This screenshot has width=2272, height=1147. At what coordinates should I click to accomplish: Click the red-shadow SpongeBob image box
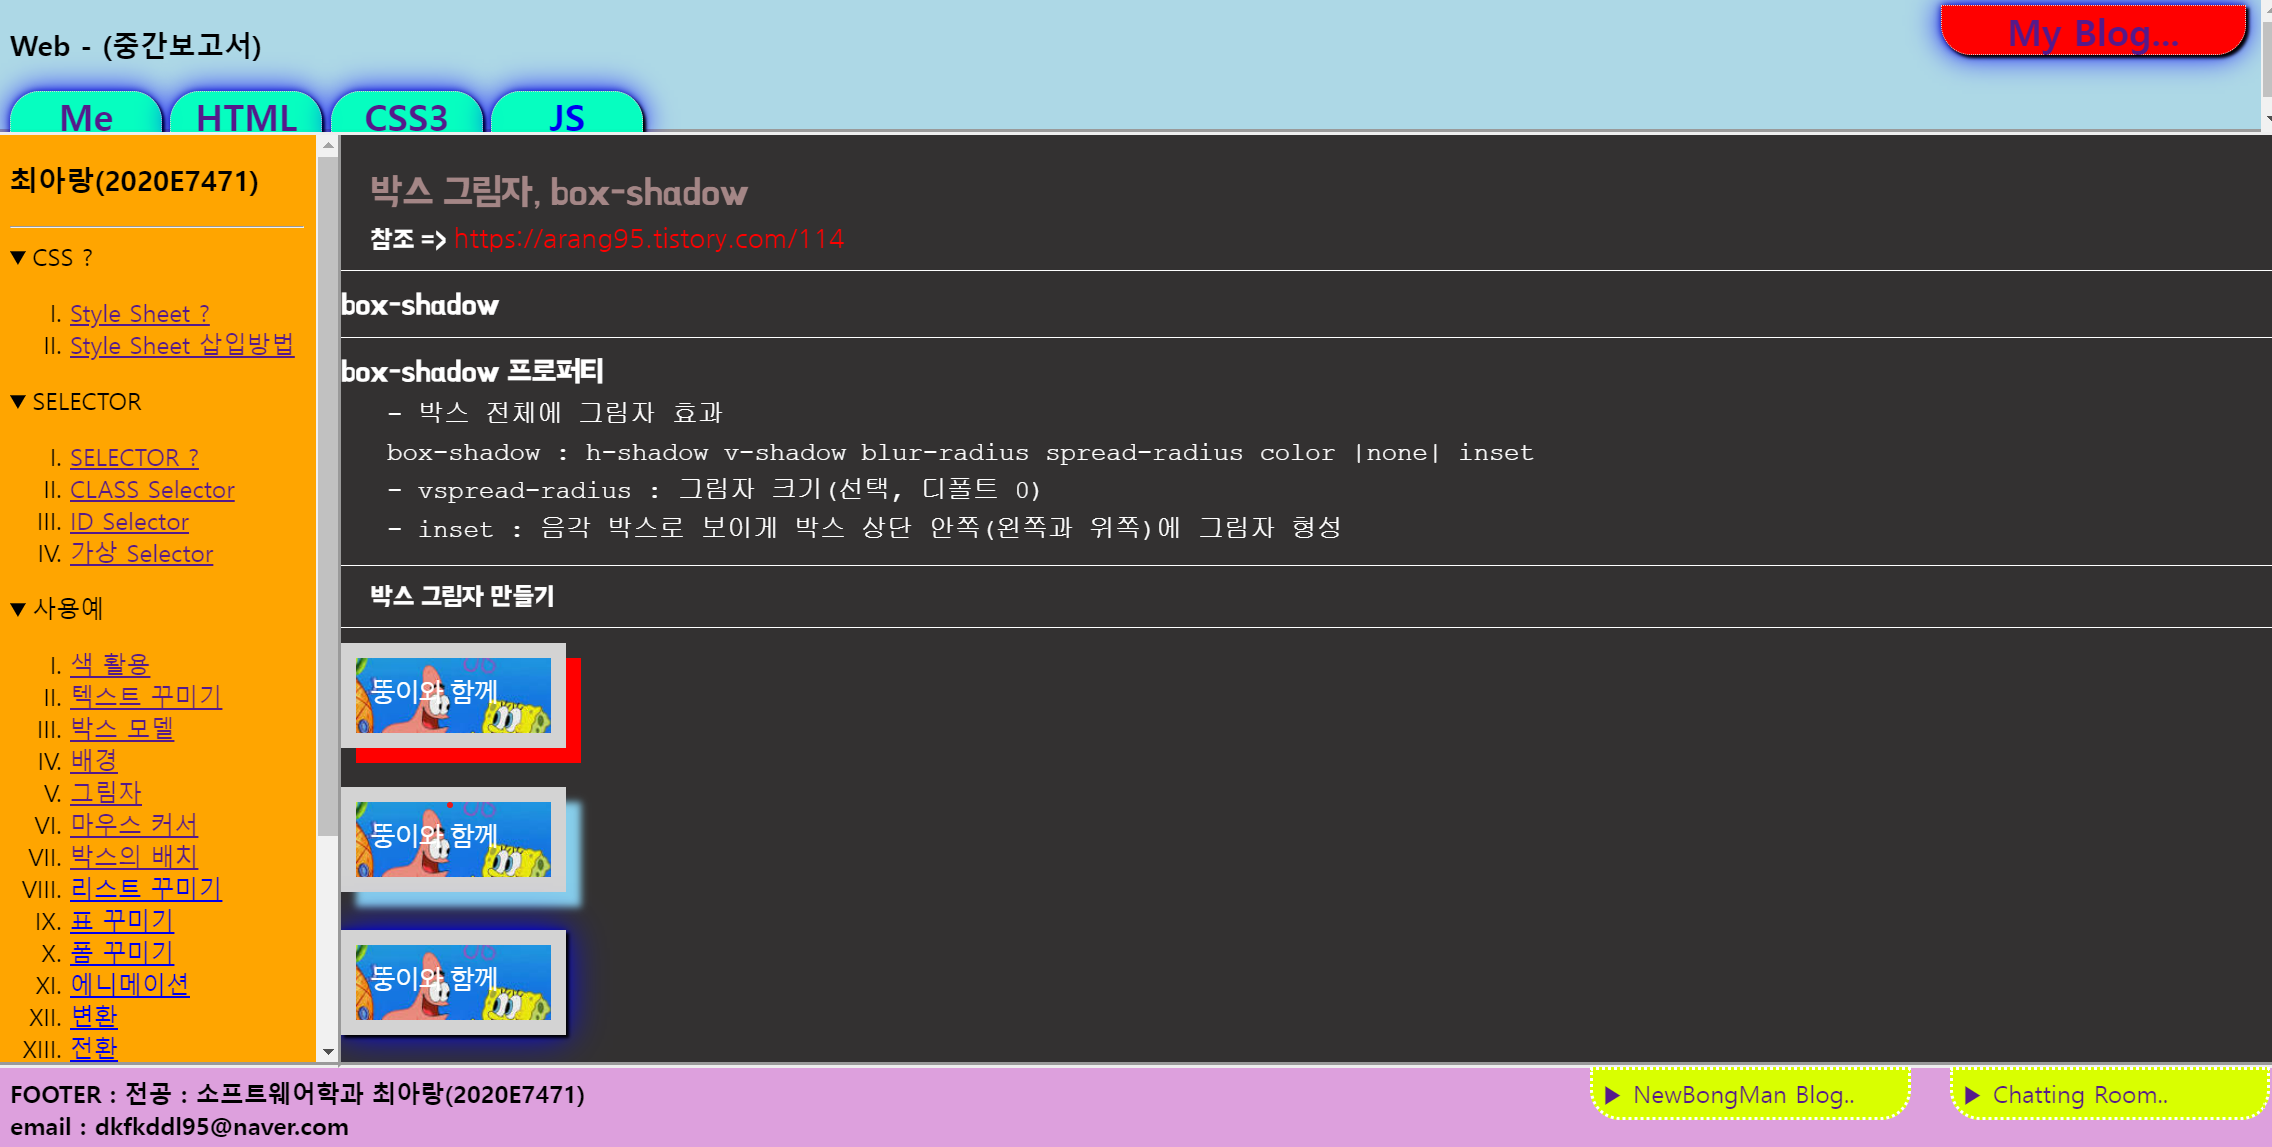453,695
